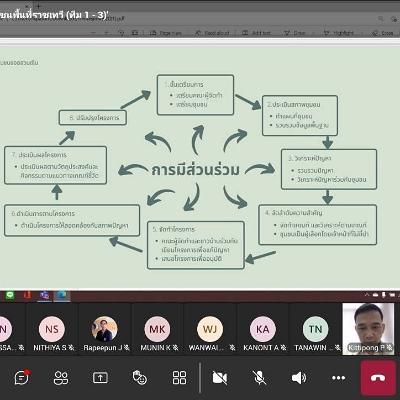This screenshot has height=400, width=400.
Task: Click Page view in shared PDF toolbar
Action: coord(166,33)
